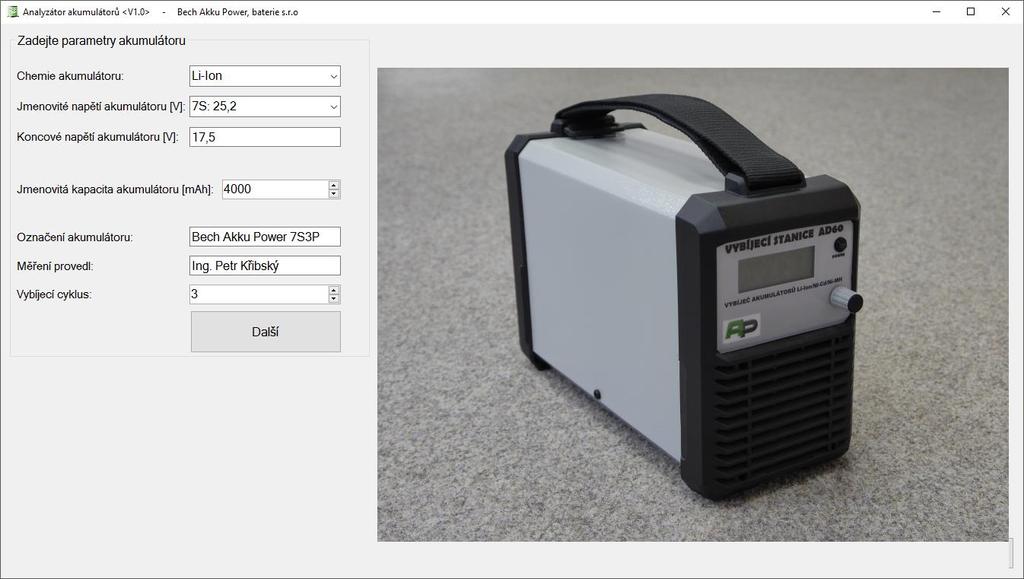Open the Chemie akumulátoru Li-Ion dropdown
The image size is (1024, 579).
pyautogui.click(x=264, y=76)
